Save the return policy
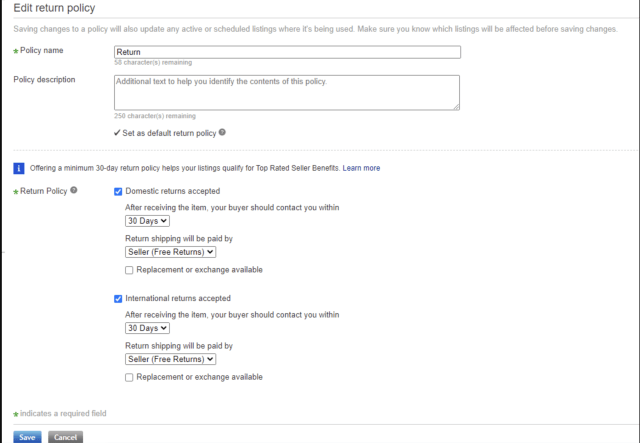This screenshot has width=640, height=443. pyautogui.click(x=27, y=437)
